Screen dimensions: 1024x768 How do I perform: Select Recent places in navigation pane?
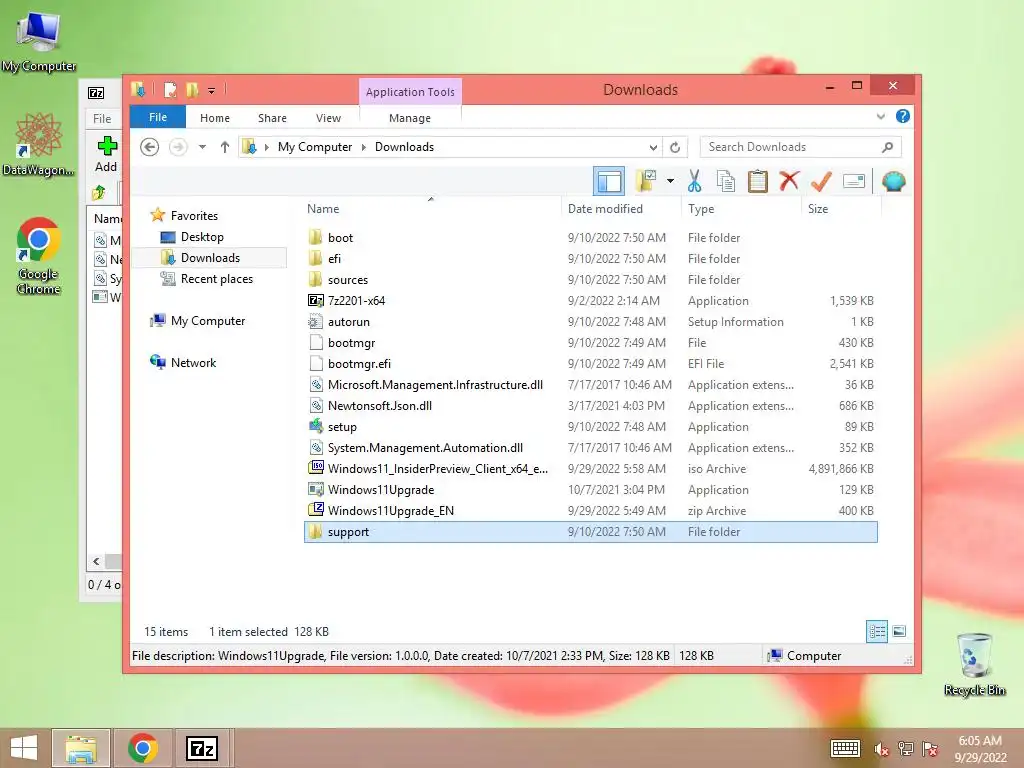(216, 279)
